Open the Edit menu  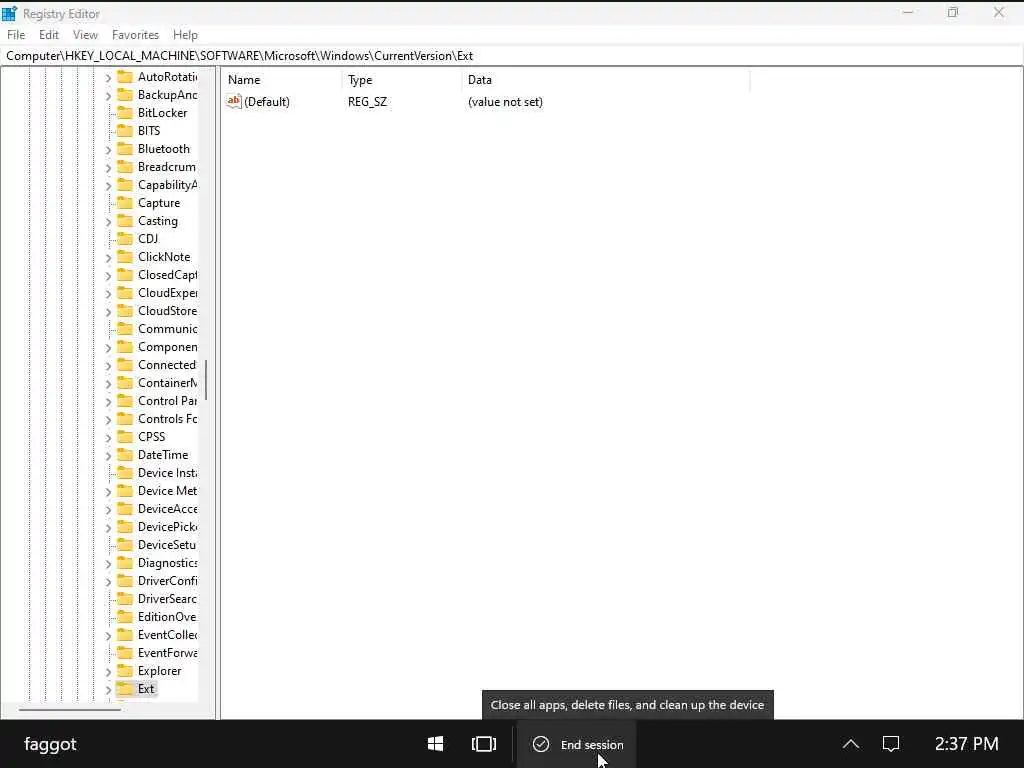coord(48,35)
